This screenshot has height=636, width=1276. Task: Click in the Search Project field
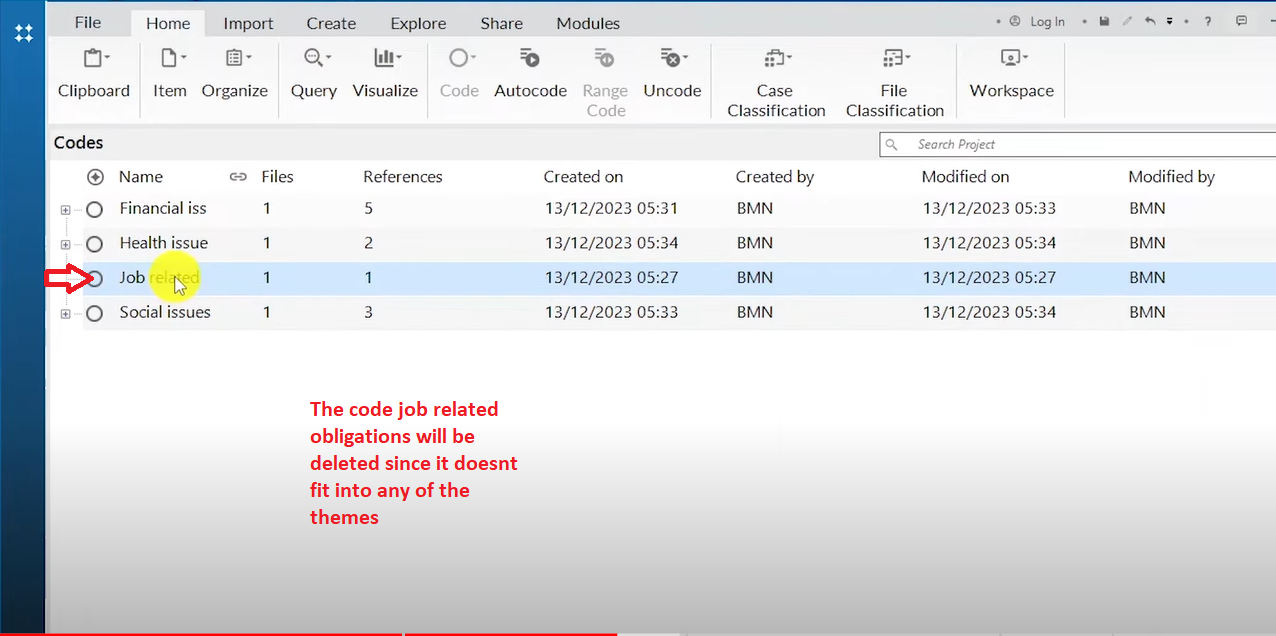pos(1078,145)
